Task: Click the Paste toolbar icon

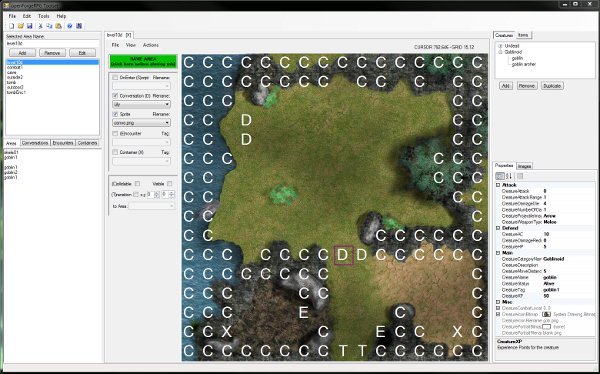Action: click(x=59, y=26)
